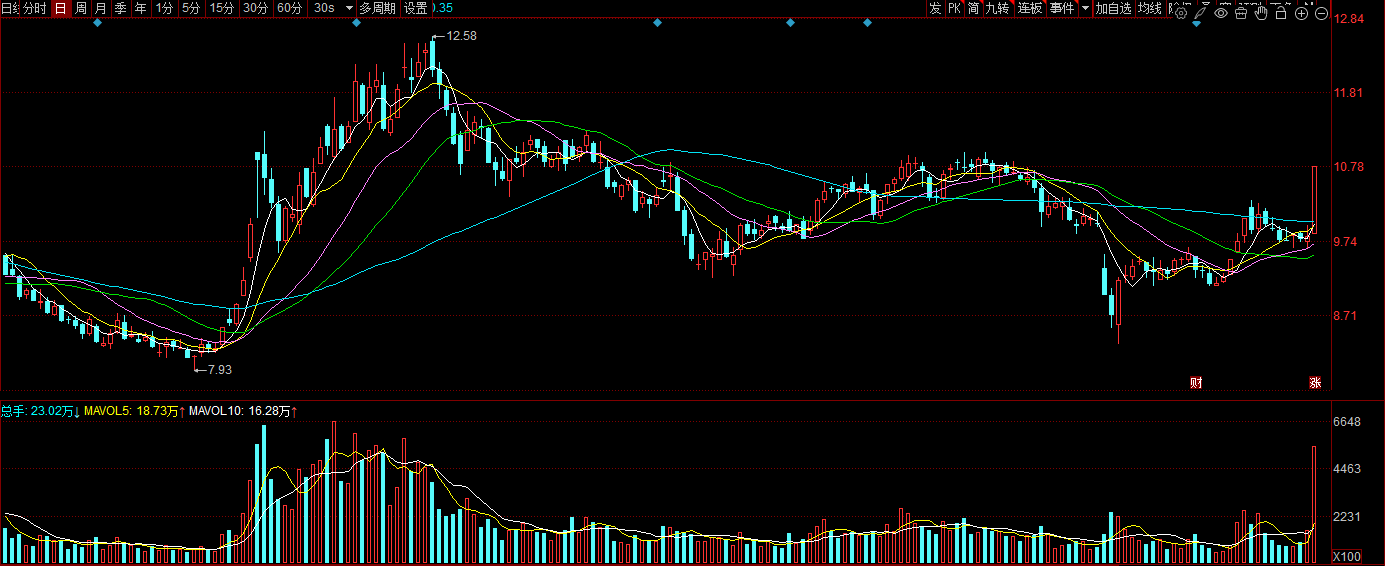Toggle 均线 moving average lines
The image size is (1385, 566).
(1150, 8)
